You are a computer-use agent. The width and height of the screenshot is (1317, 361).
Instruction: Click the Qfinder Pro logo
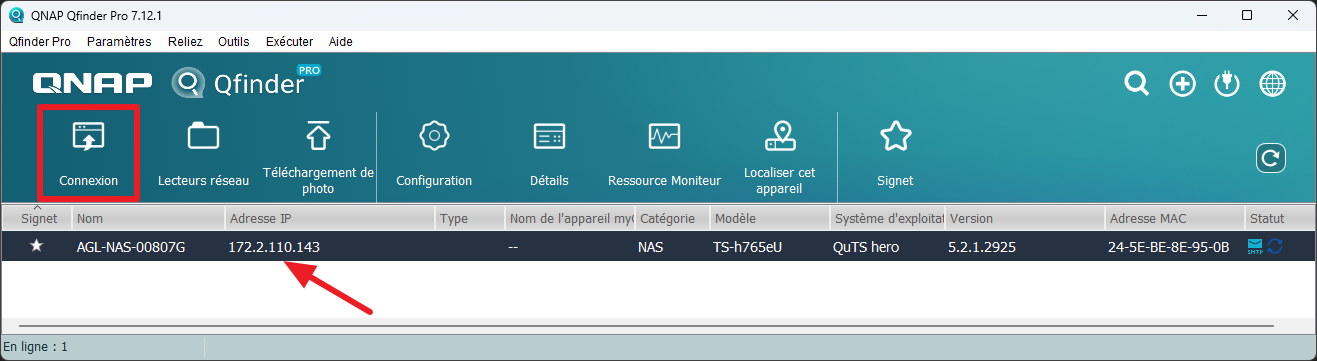click(x=247, y=82)
